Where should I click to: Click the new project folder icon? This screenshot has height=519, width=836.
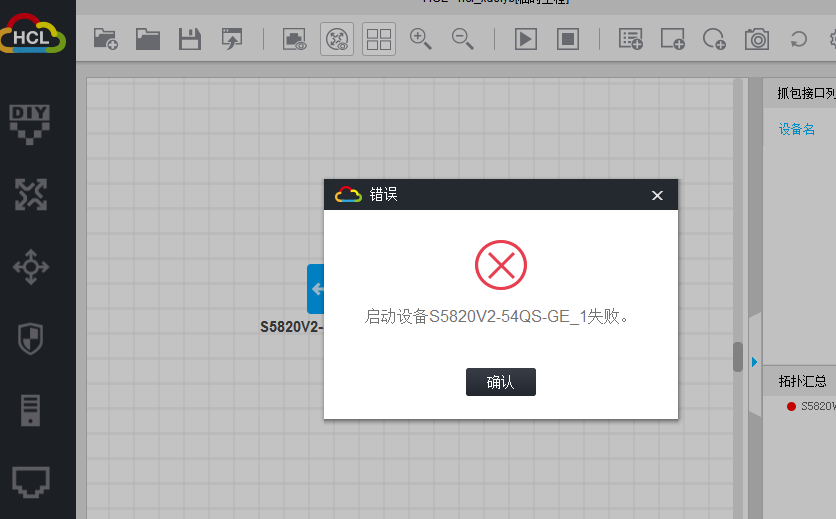coord(106,39)
